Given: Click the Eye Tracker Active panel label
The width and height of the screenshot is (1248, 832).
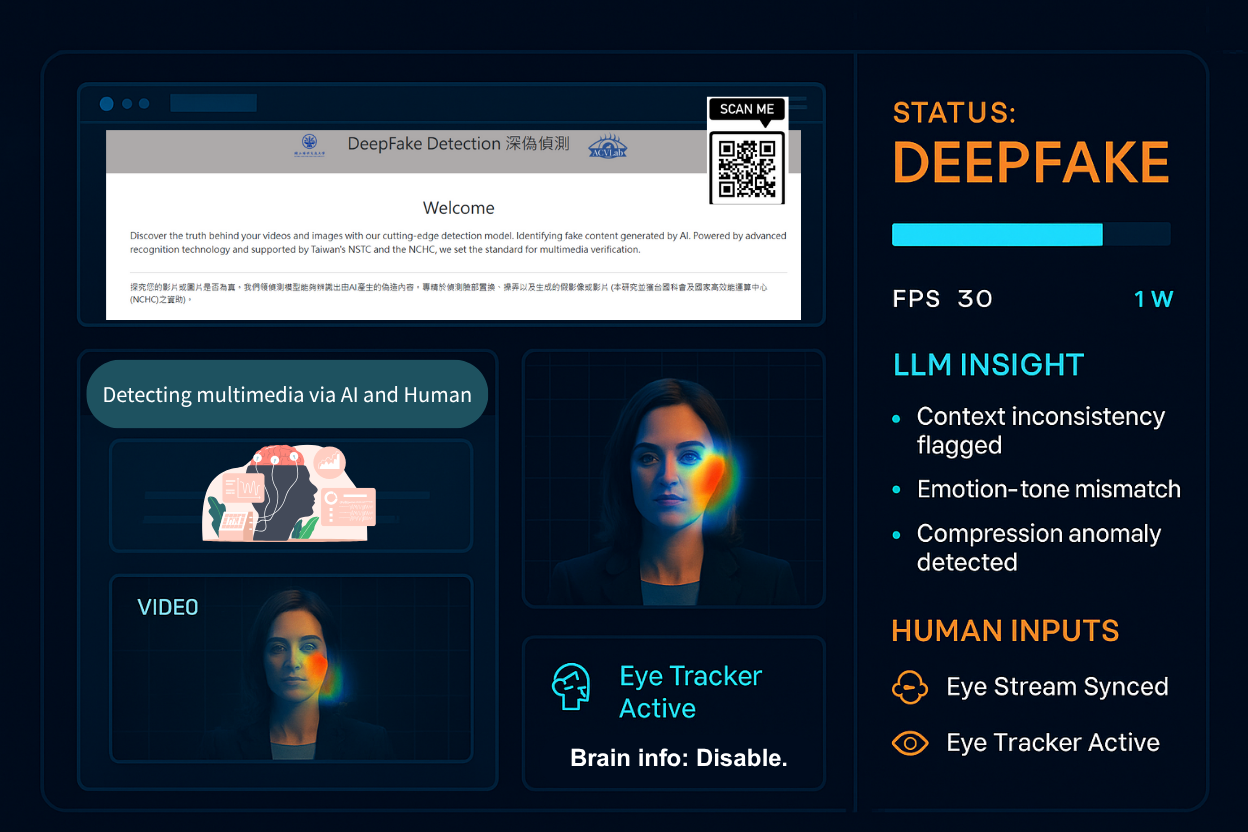Looking at the screenshot, I should tap(690, 692).
